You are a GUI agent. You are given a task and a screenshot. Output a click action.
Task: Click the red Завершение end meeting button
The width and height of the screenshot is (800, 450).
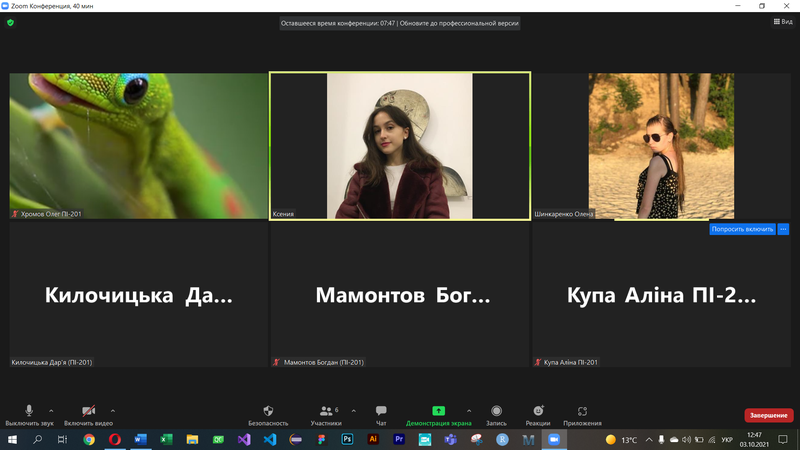pyautogui.click(x=768, y=415)
